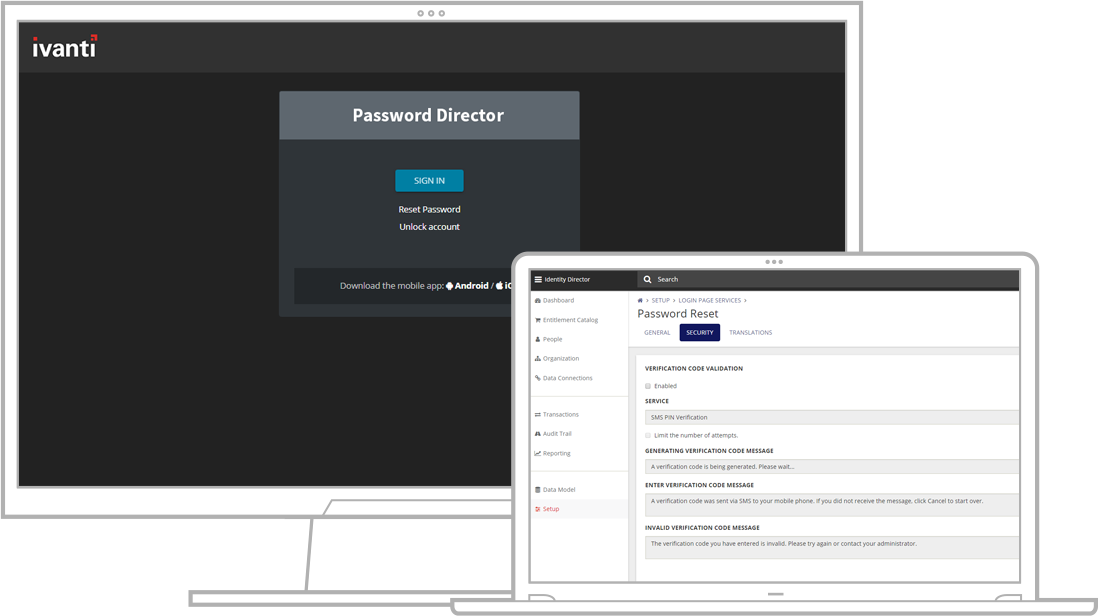Open the hamburger menu beside Identity Director
The image size is (1098, 616).
538,279
